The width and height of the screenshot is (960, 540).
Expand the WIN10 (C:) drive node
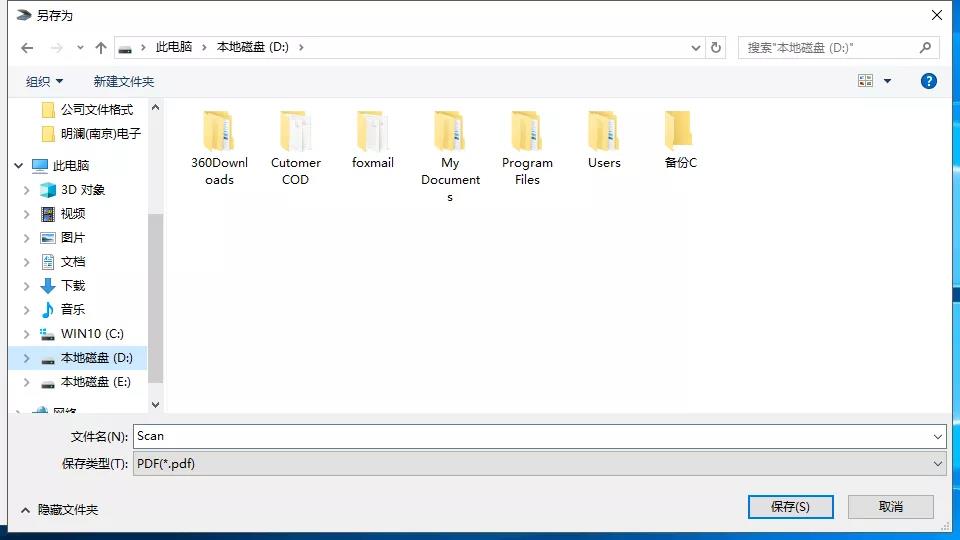point(27,334)
